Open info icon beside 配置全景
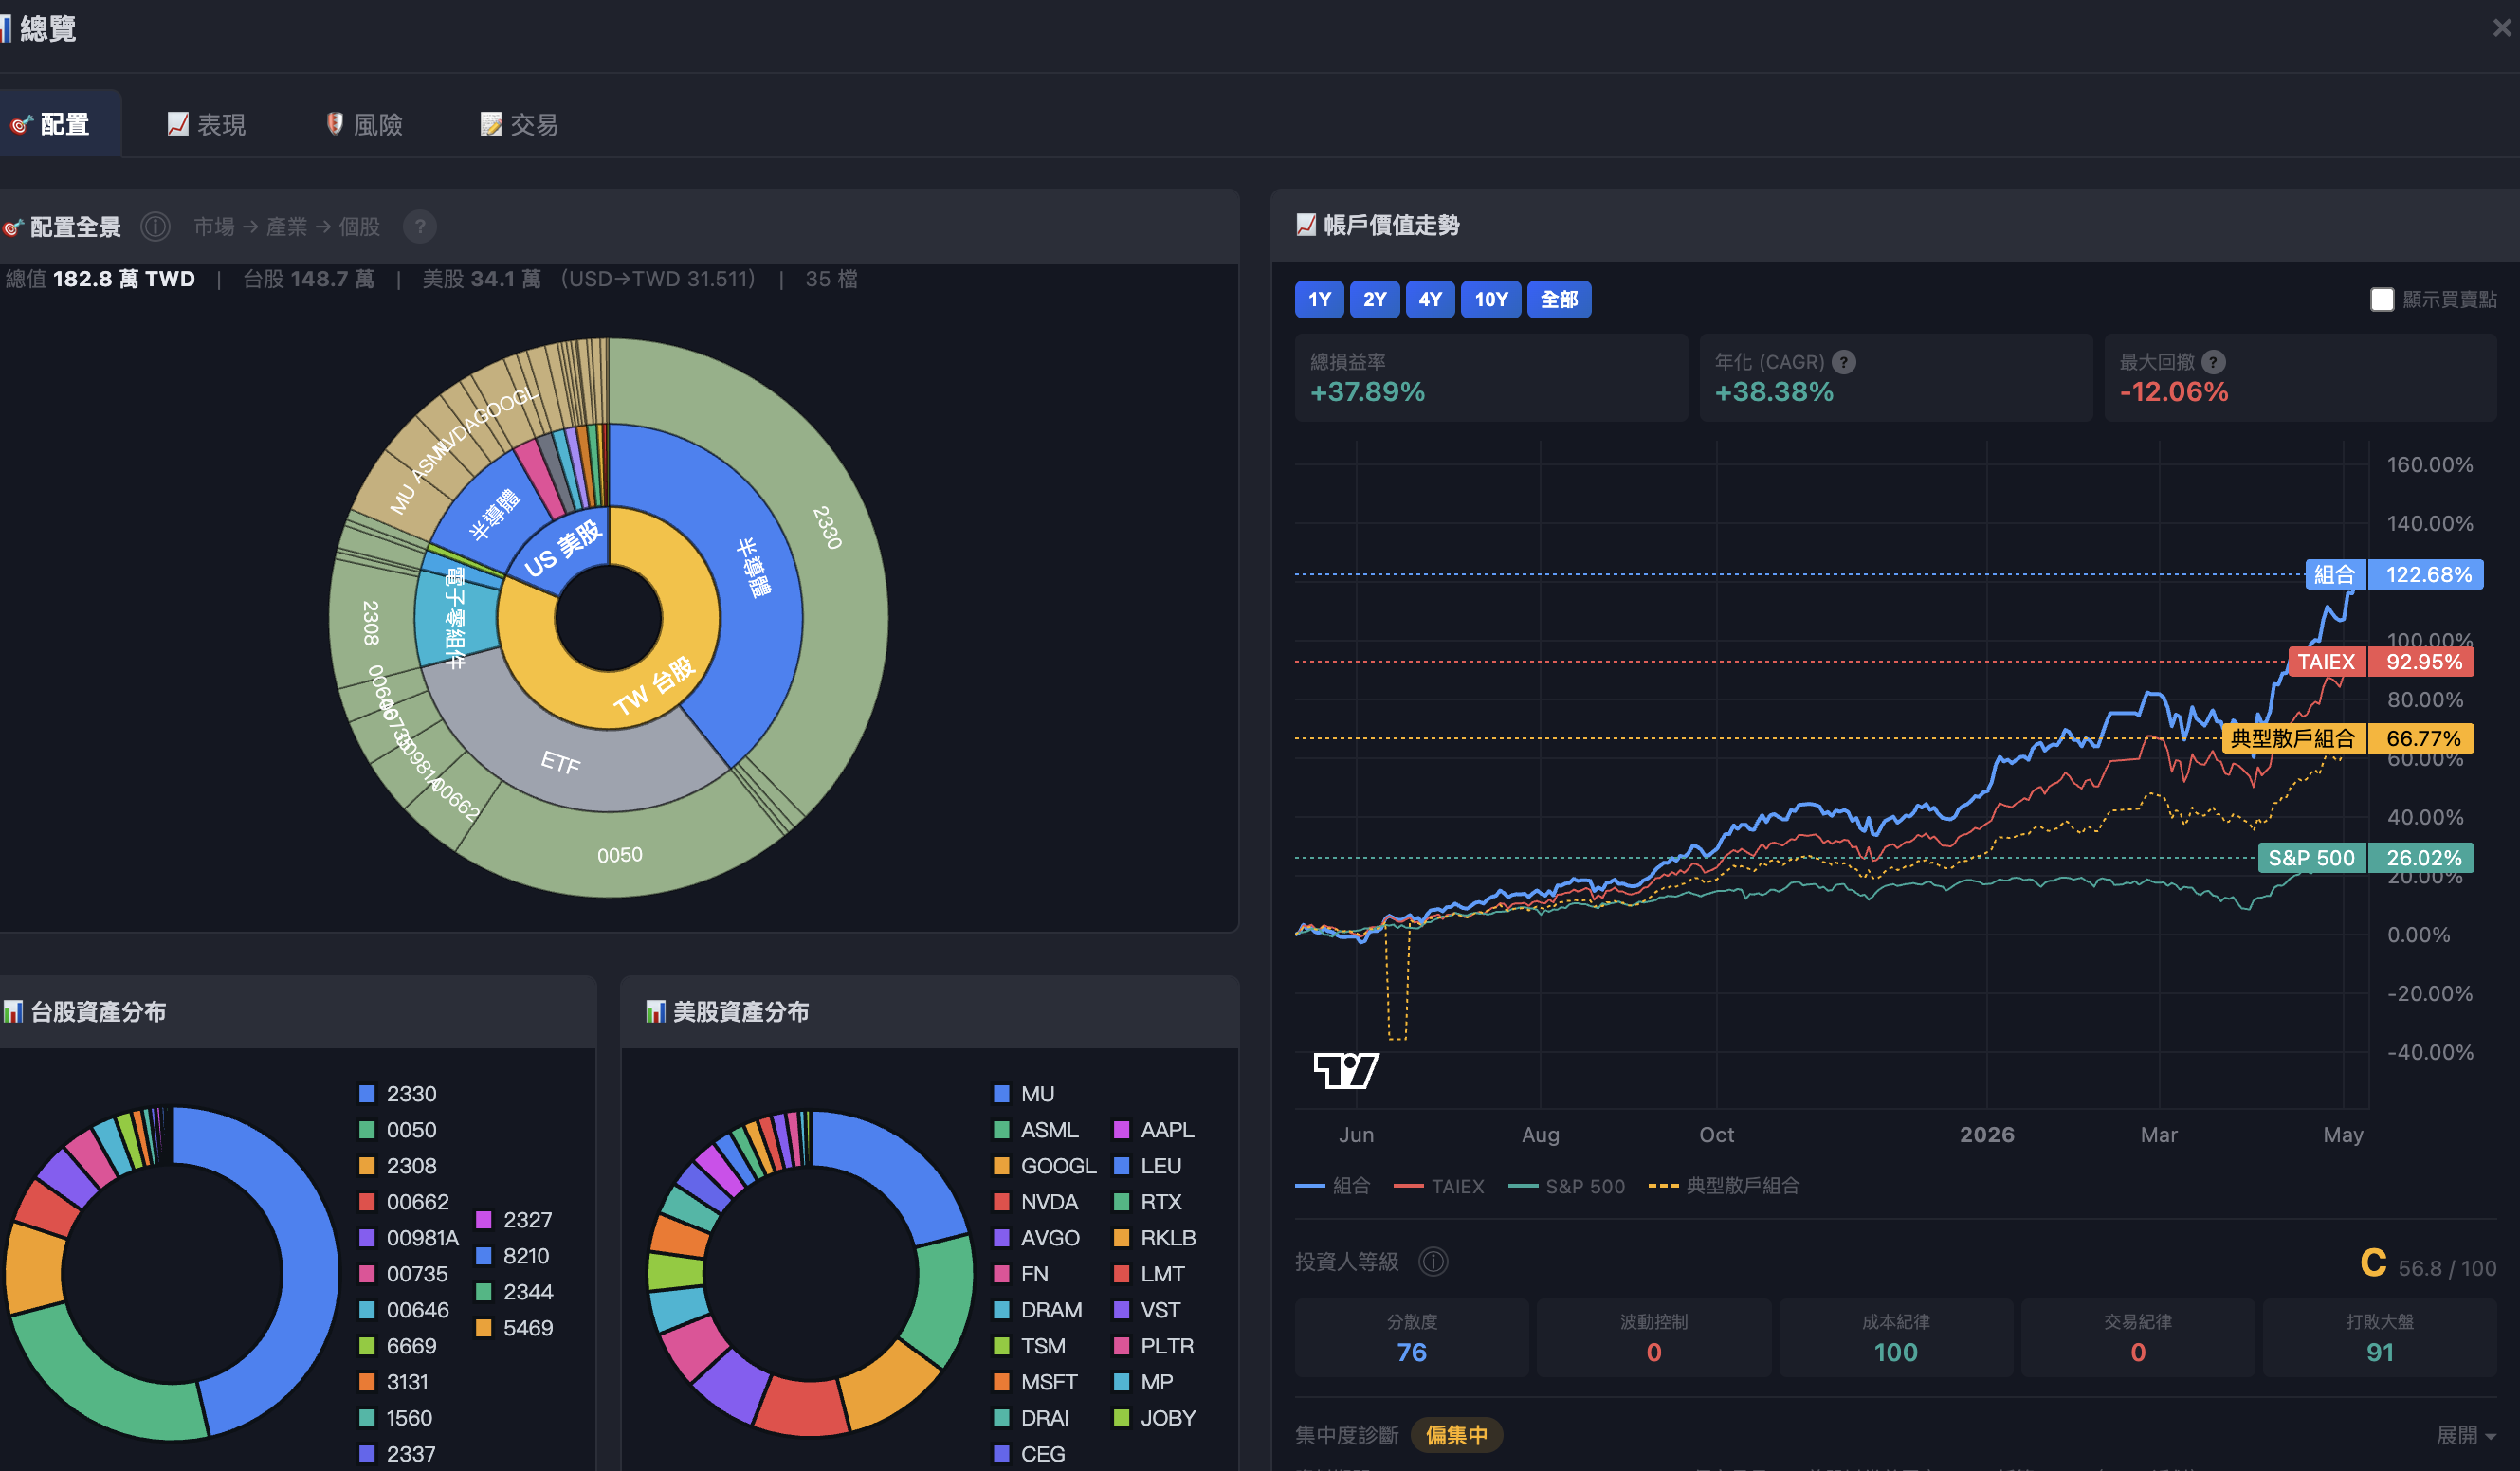The image size is (2520, 1471). click(155, 227)
